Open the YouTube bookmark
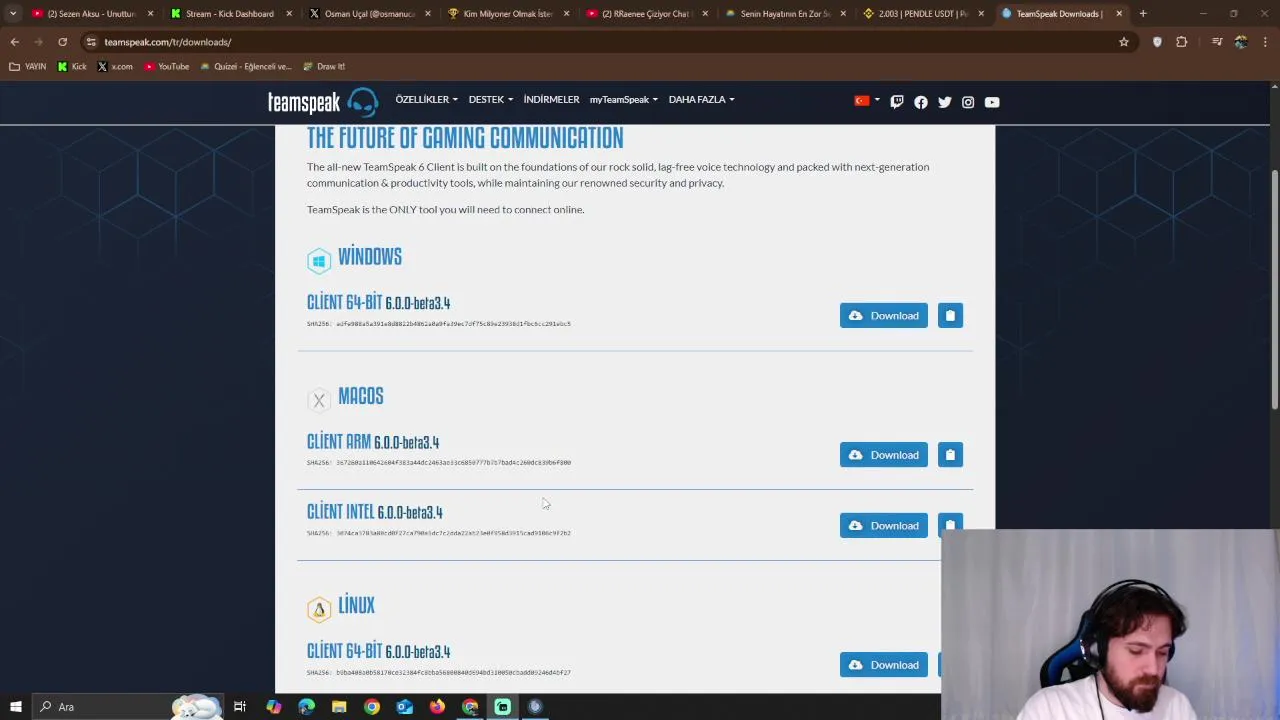1280x720 pixels. pyautogui.click(x=167, y=67)
